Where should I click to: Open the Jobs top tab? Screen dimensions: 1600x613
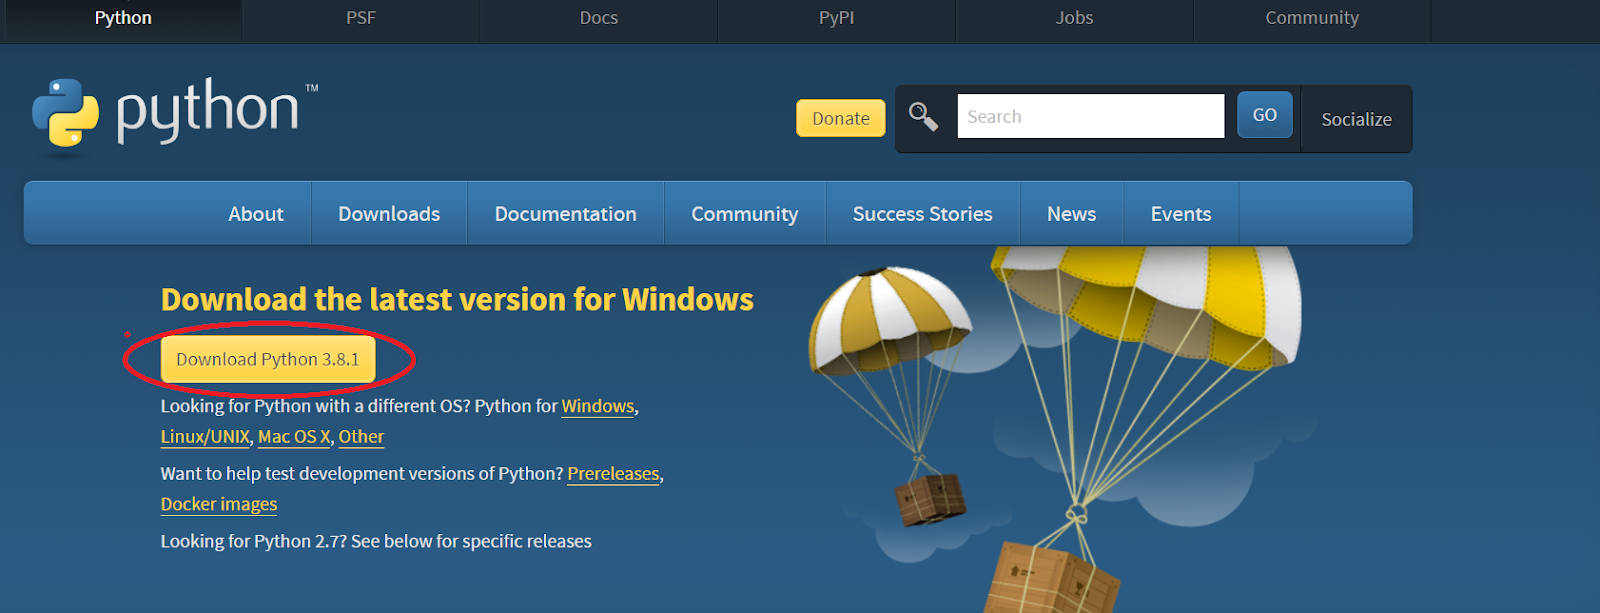tap(1075, 18)
